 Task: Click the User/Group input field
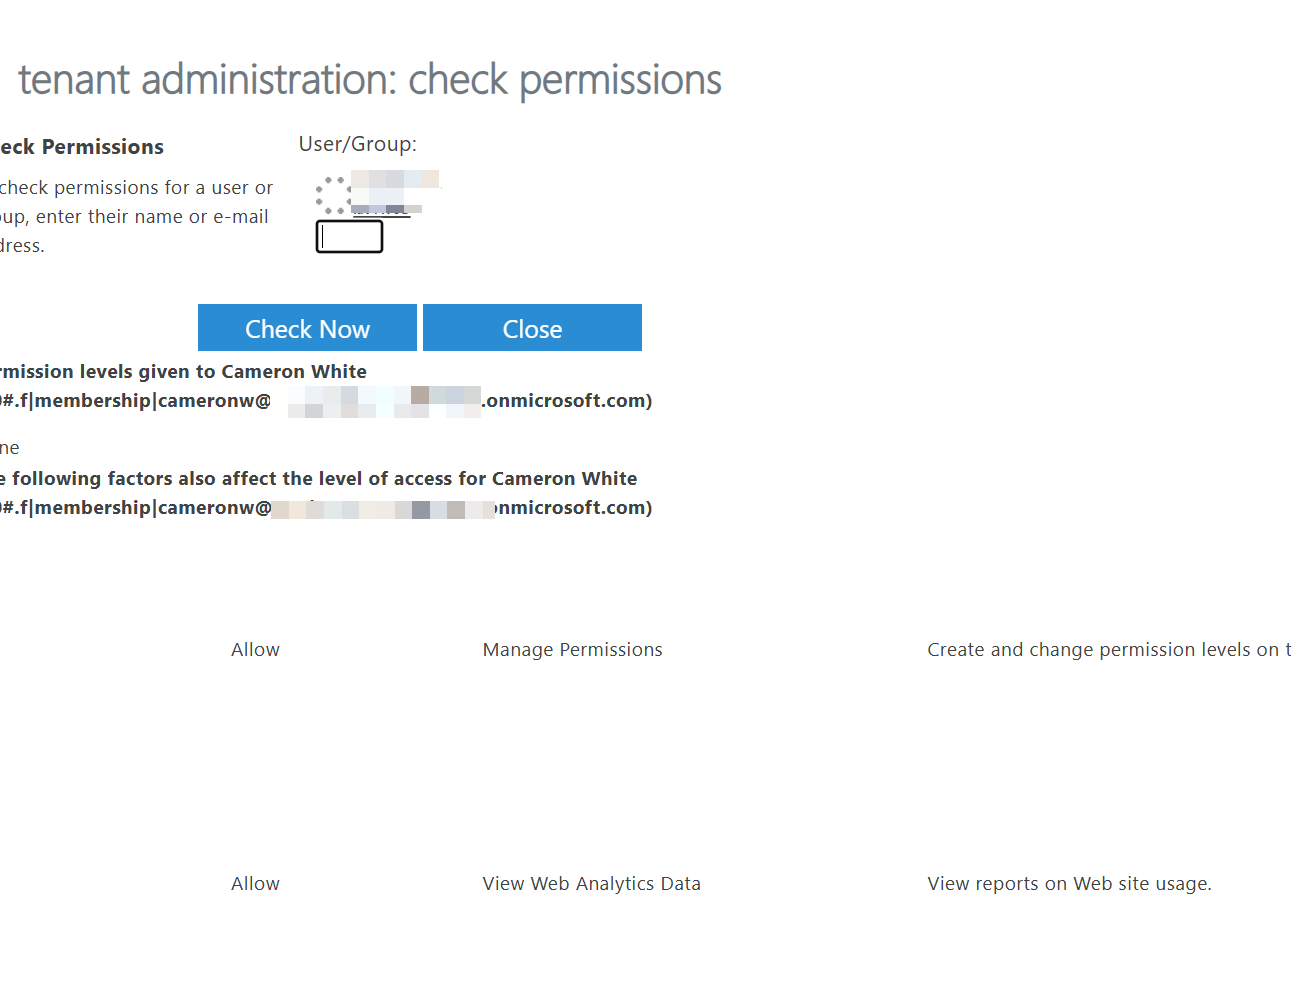[349, 236]
